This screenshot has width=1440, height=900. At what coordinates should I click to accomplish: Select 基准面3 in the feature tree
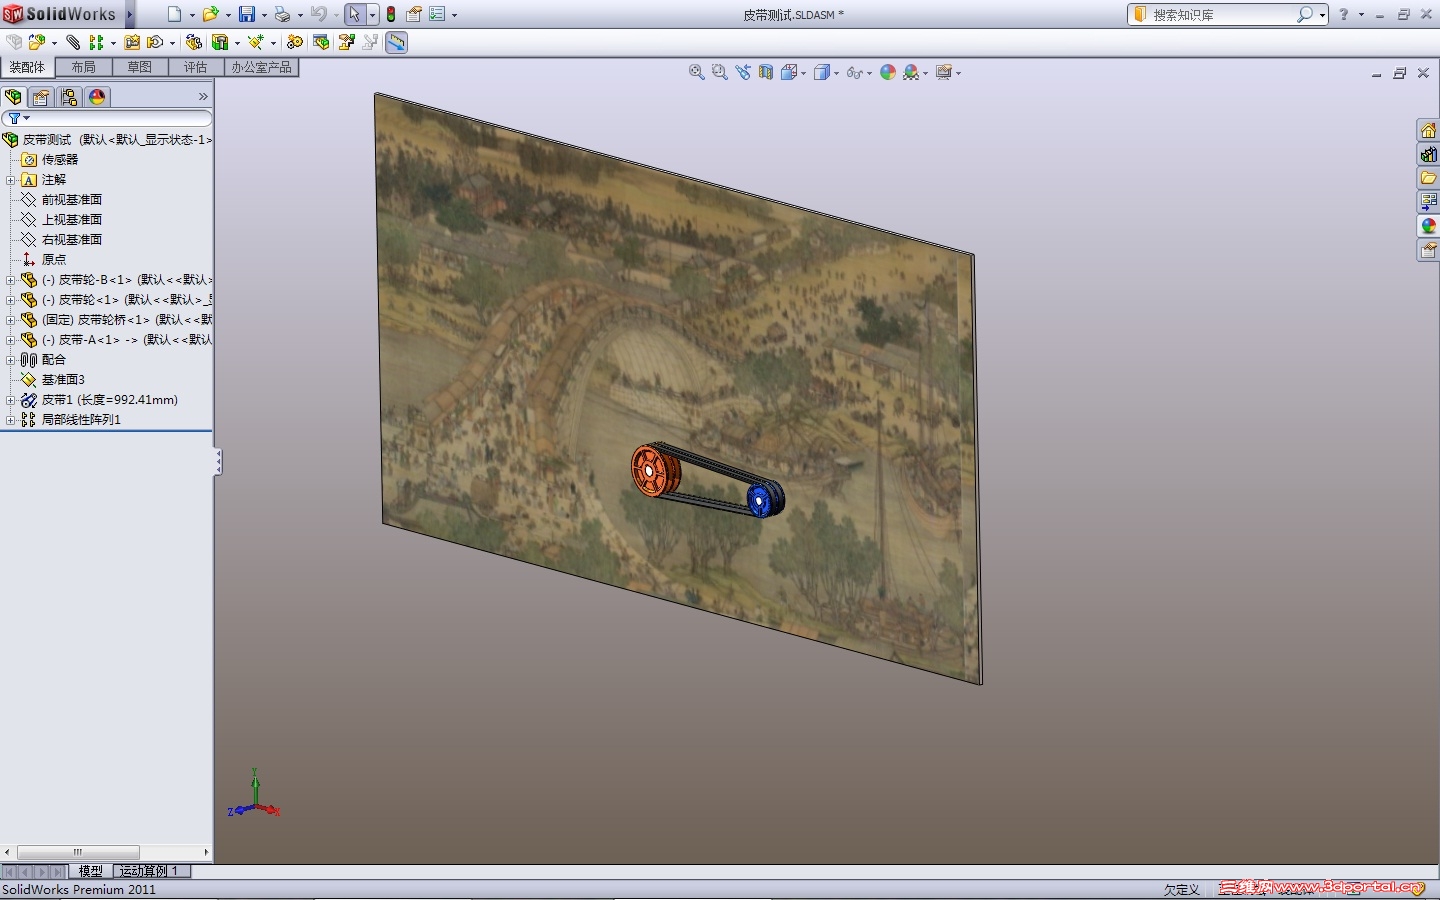point(63,380)
